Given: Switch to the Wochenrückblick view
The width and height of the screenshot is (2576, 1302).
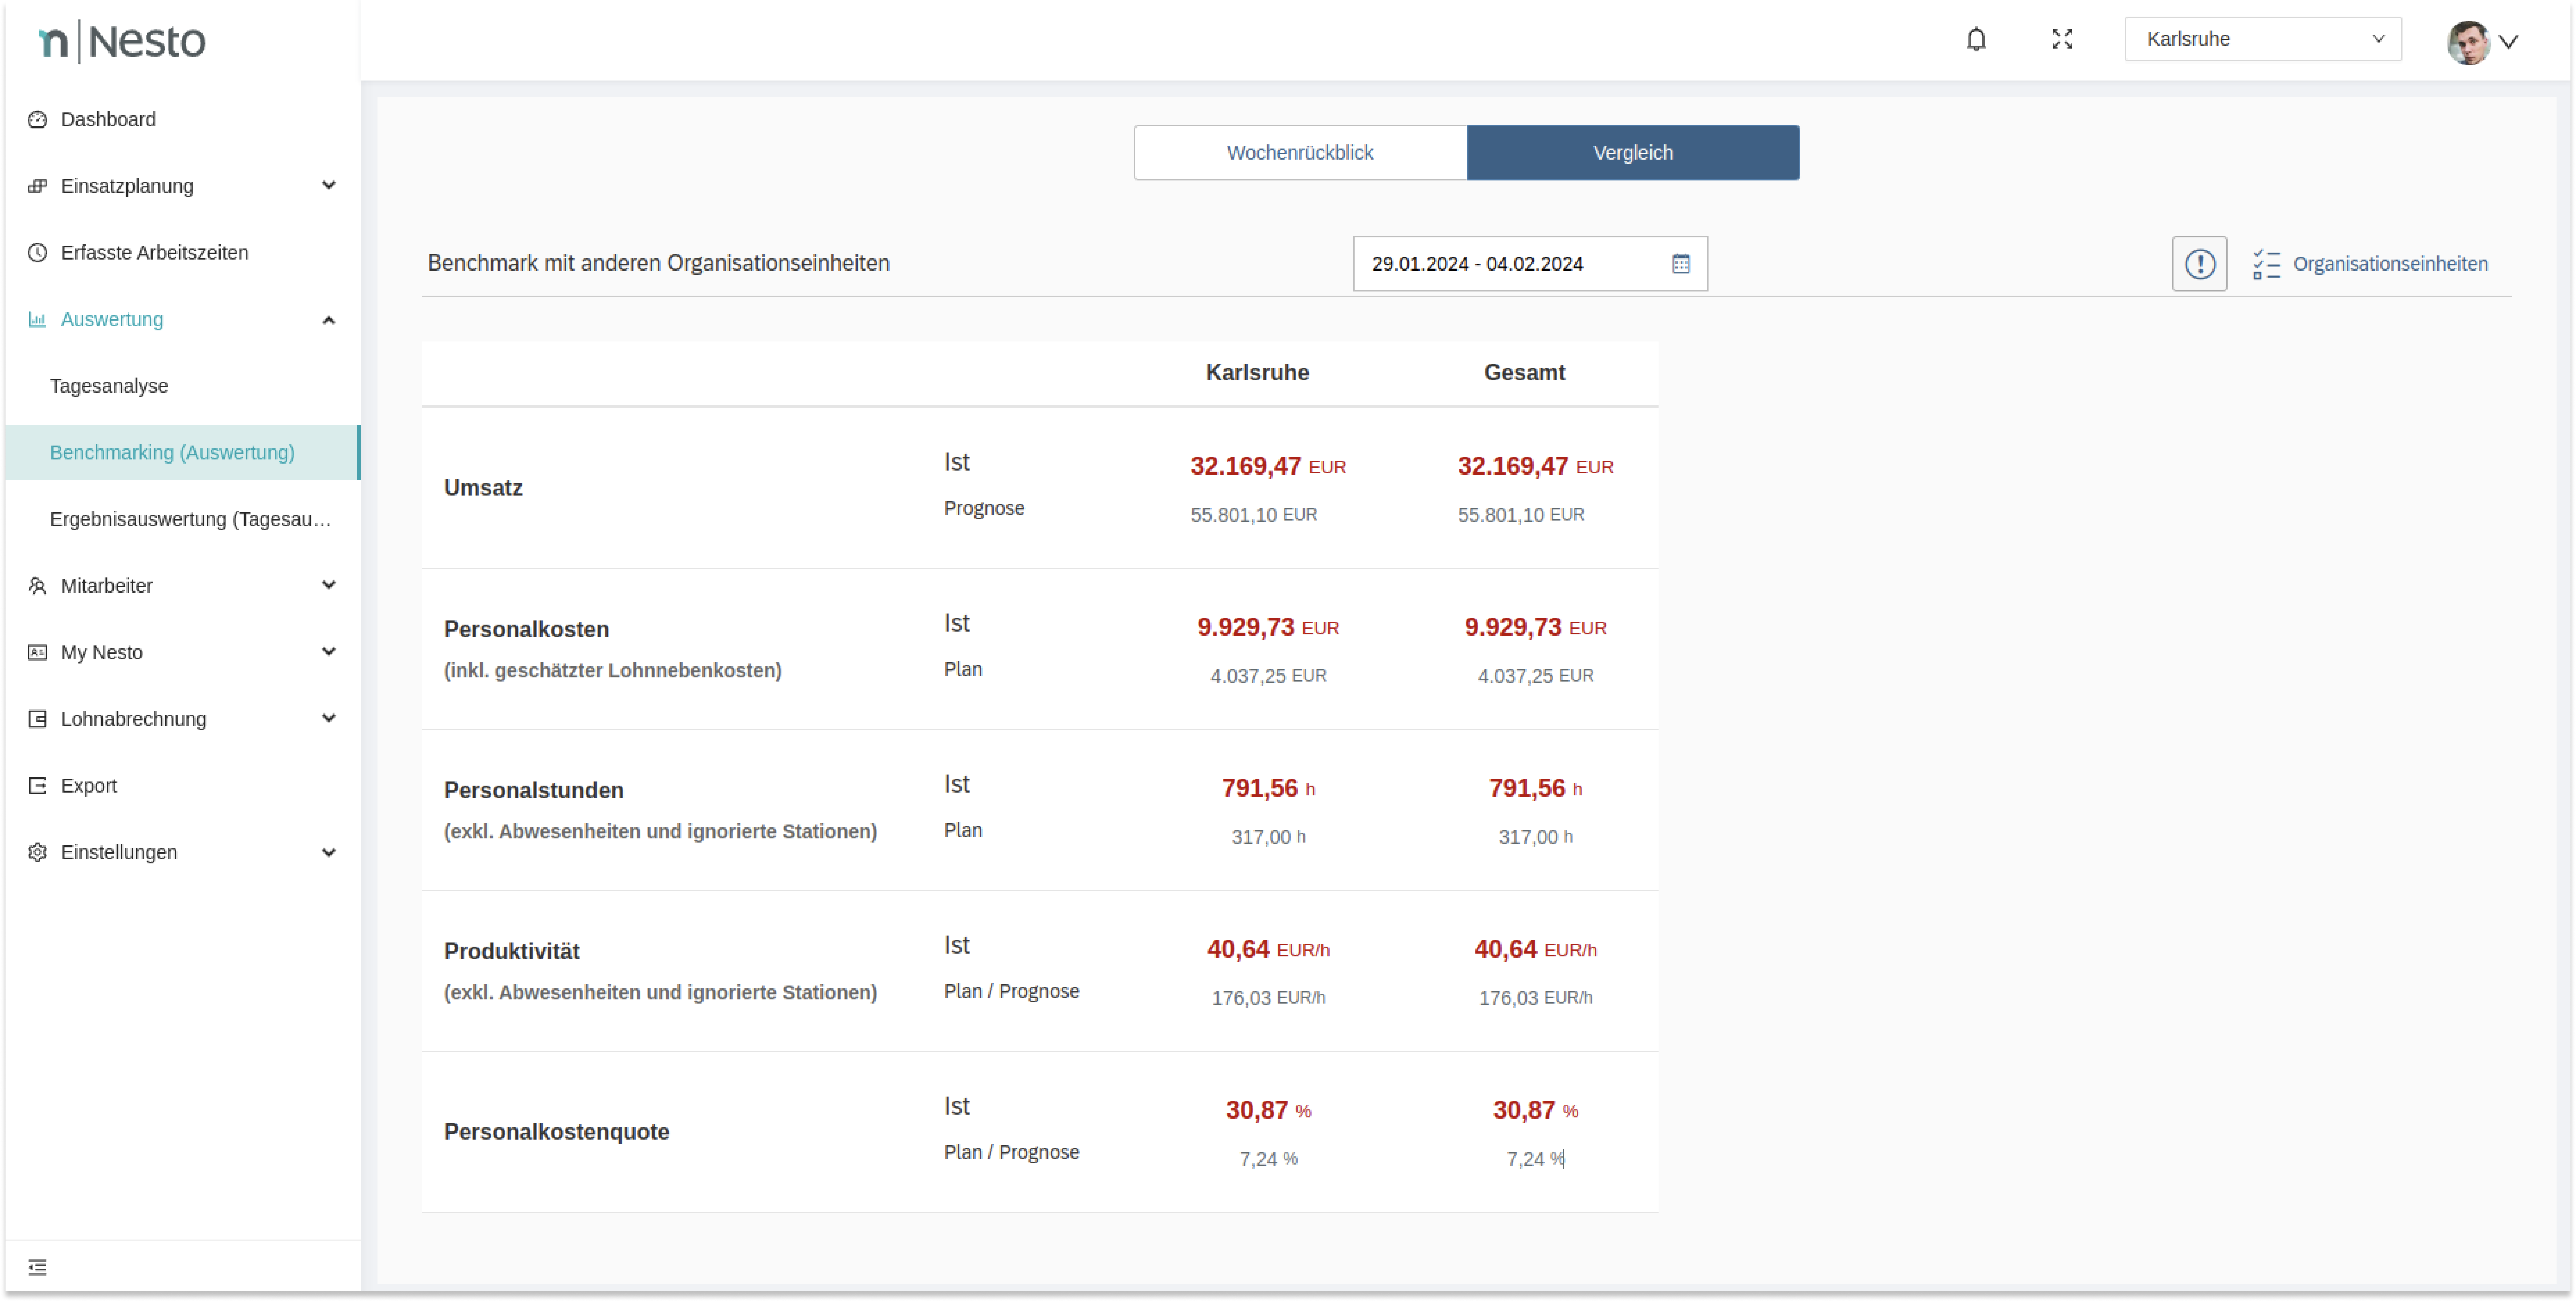Looking at the screenshot, I should 1300,152.
